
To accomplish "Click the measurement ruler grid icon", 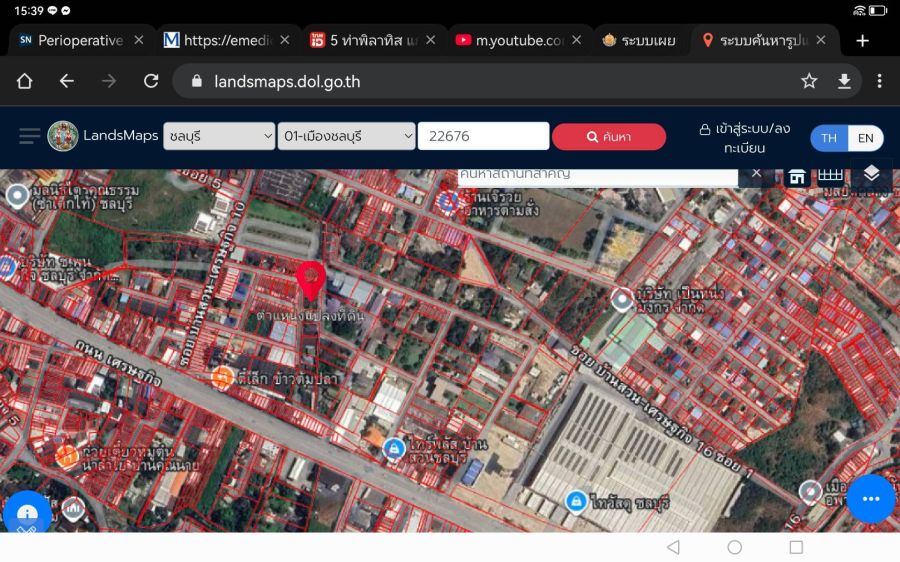I will coord(831,176).
